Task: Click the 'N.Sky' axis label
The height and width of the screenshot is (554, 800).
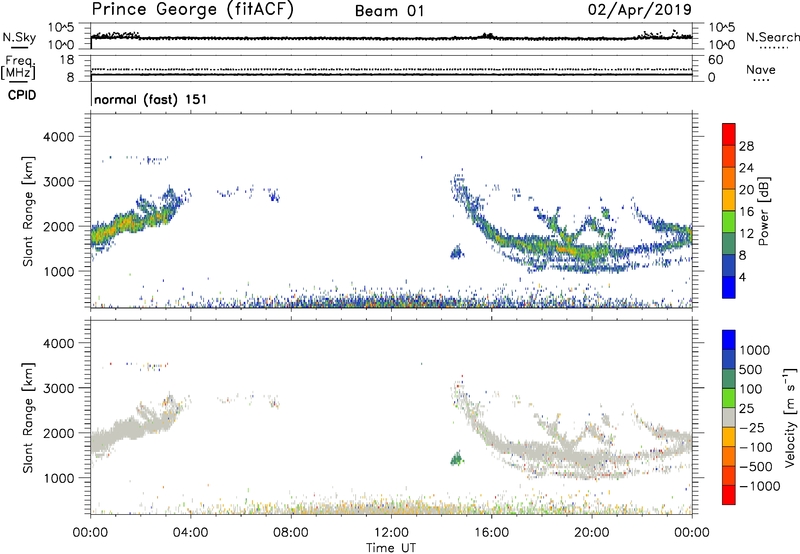Action: 19,37
